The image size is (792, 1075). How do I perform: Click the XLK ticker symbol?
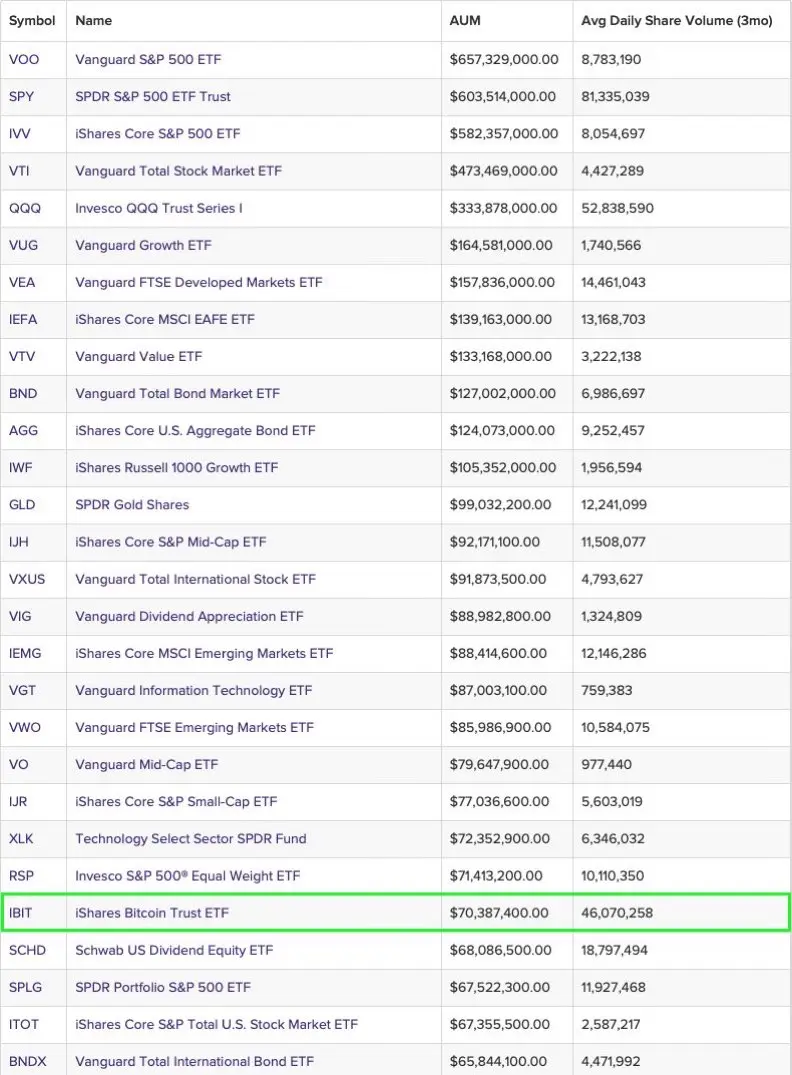[21, 838]
